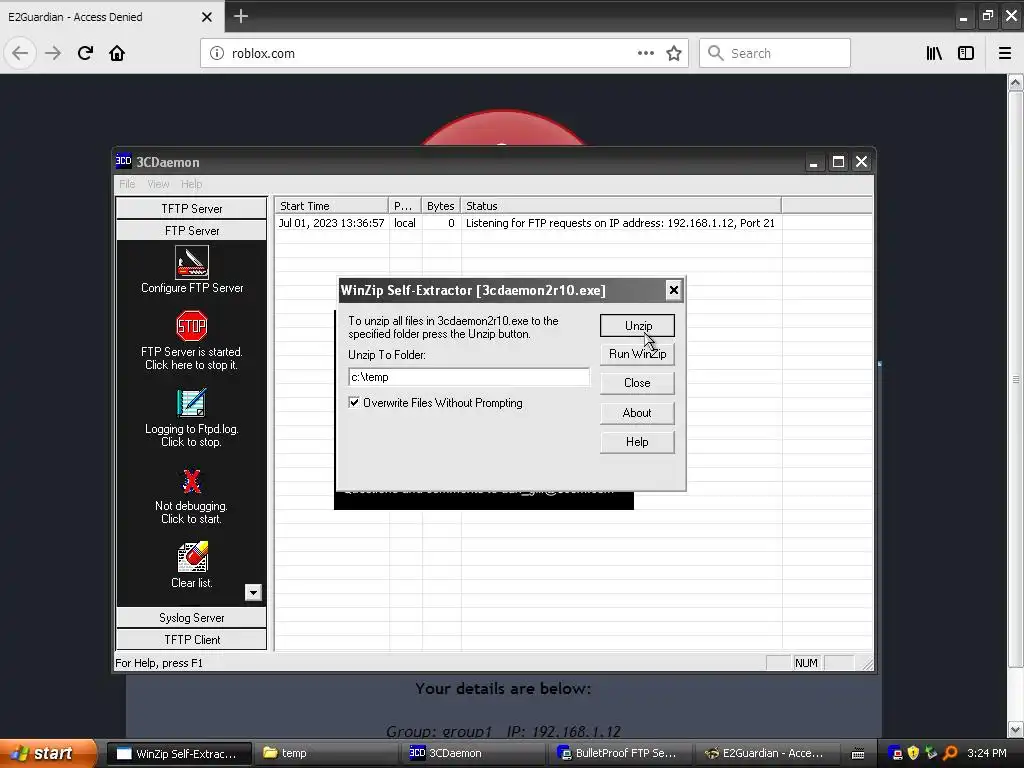The image size is (1024, 768).
Task: Reload the roblox.com page
Action: (85, 53)
